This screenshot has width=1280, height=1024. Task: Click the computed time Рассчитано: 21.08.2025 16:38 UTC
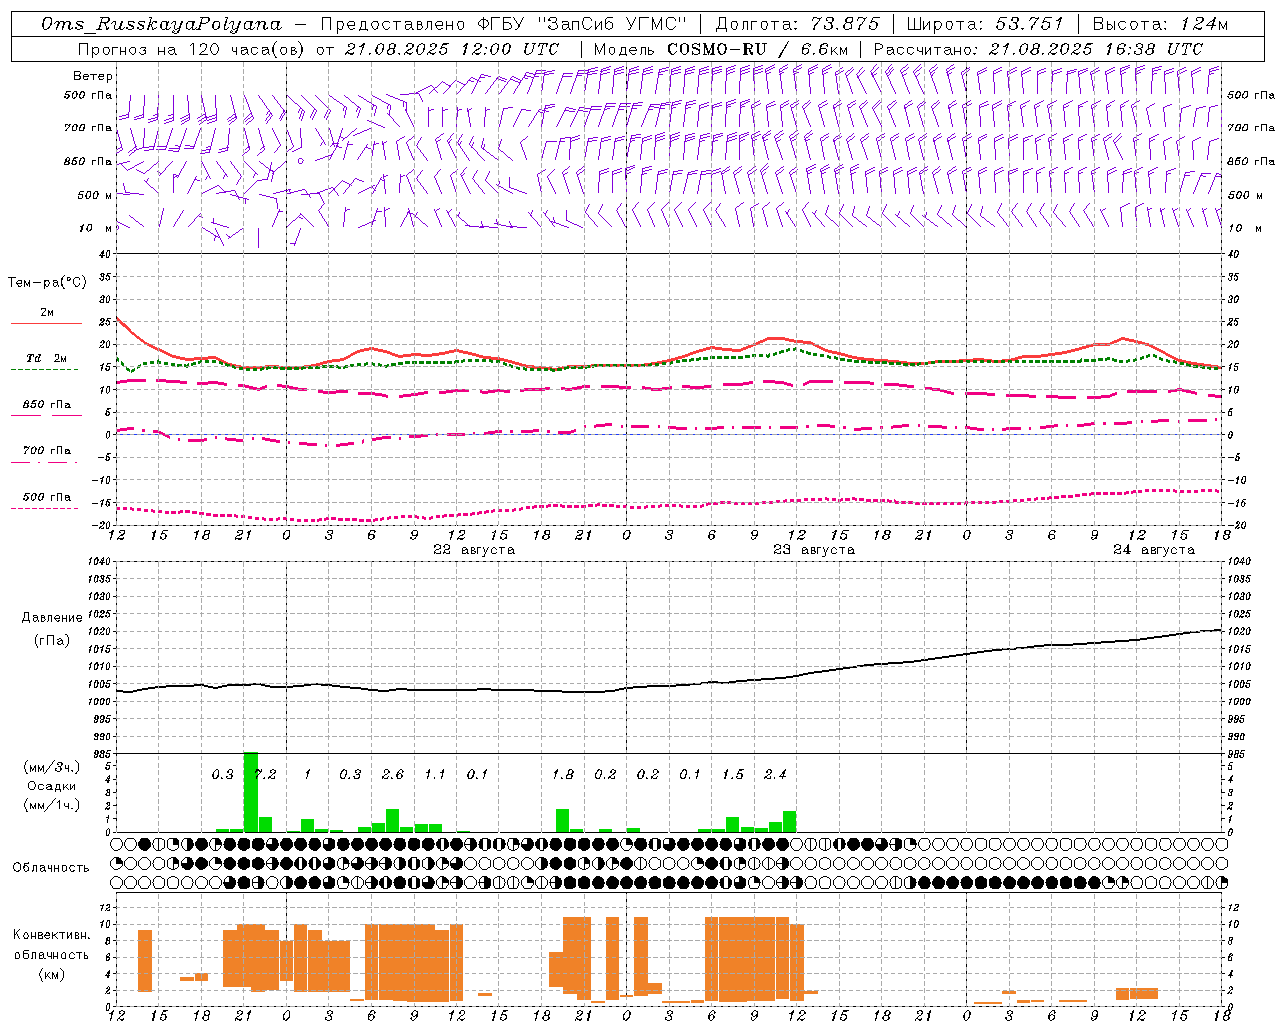(x=1039, y=49)
